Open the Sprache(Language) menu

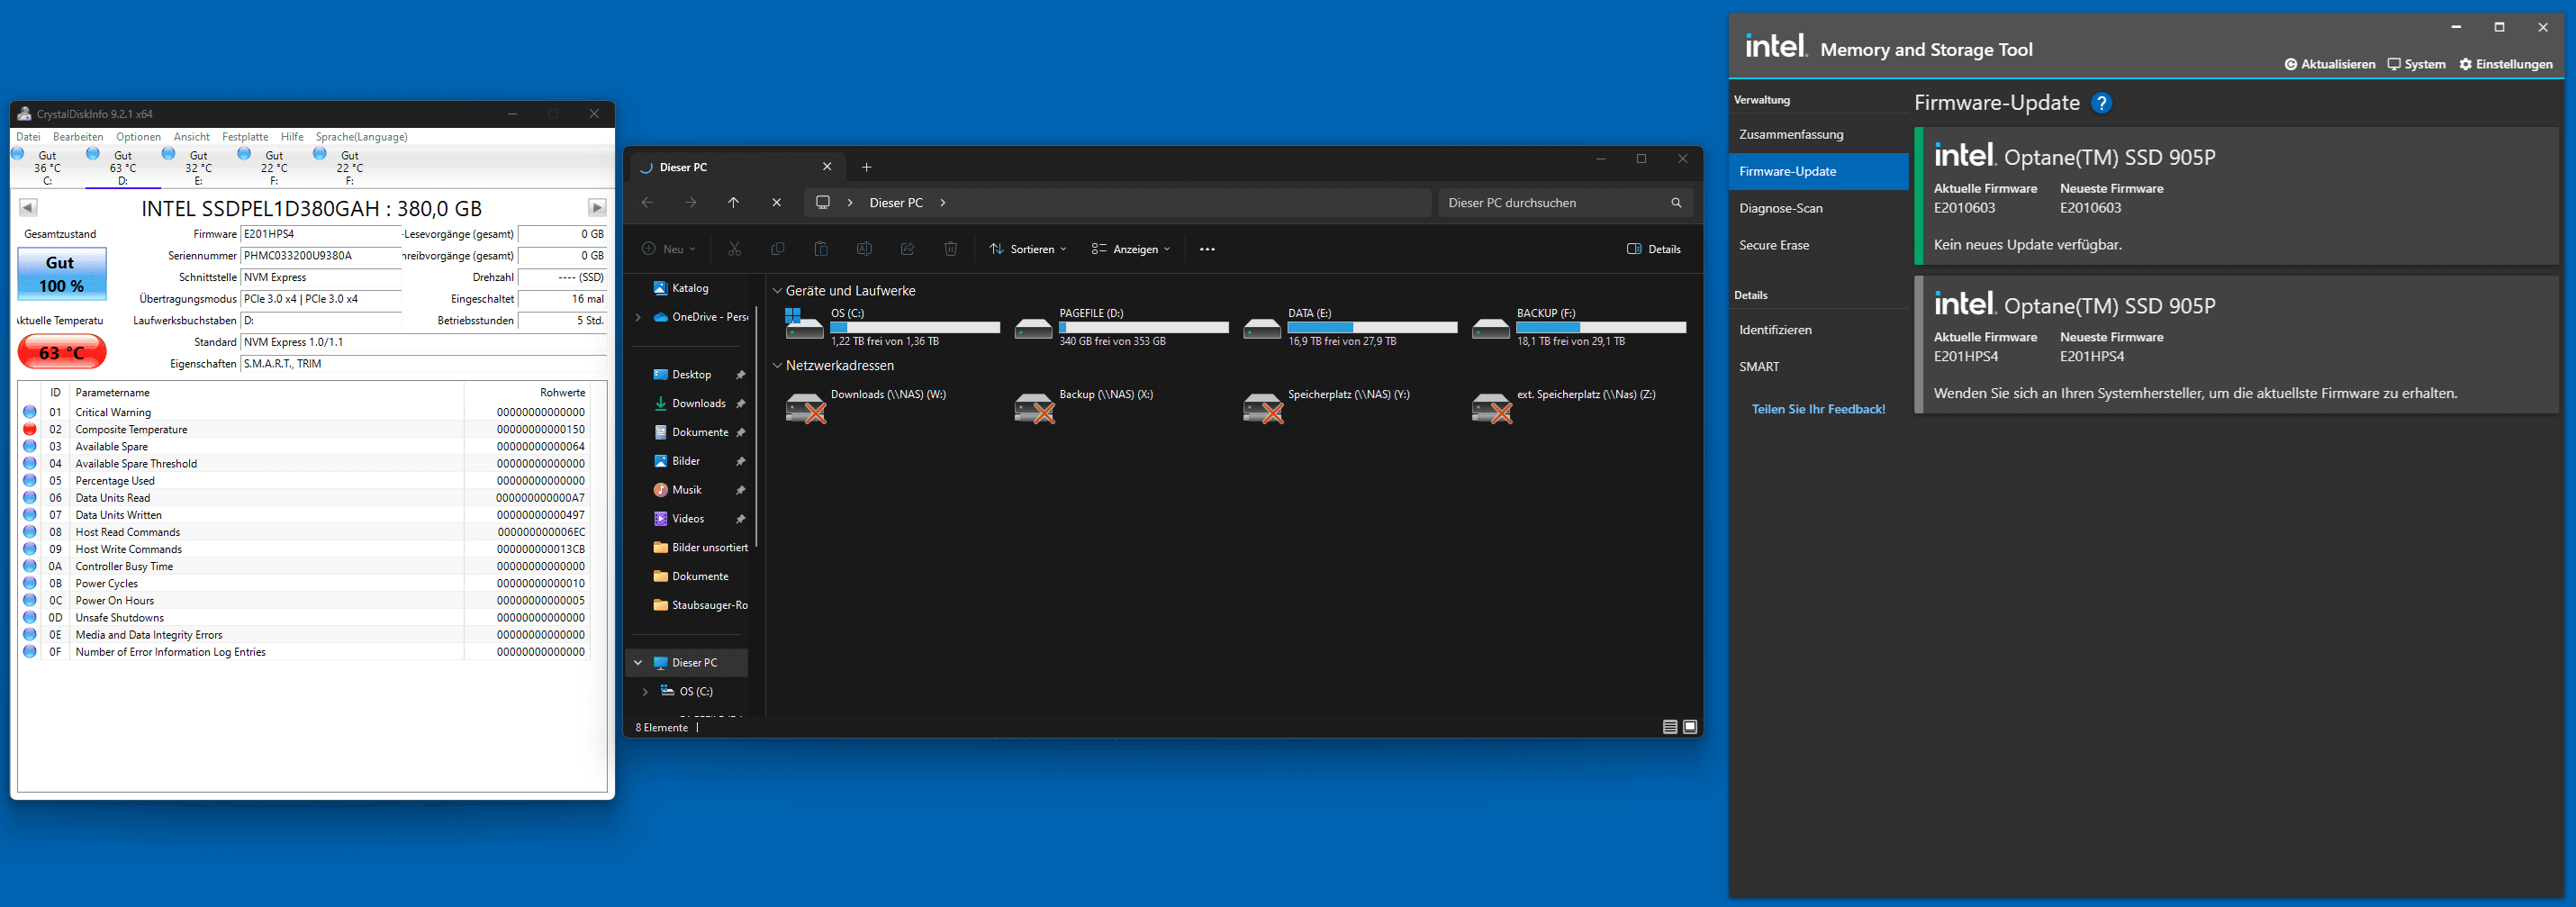[361, 137]
